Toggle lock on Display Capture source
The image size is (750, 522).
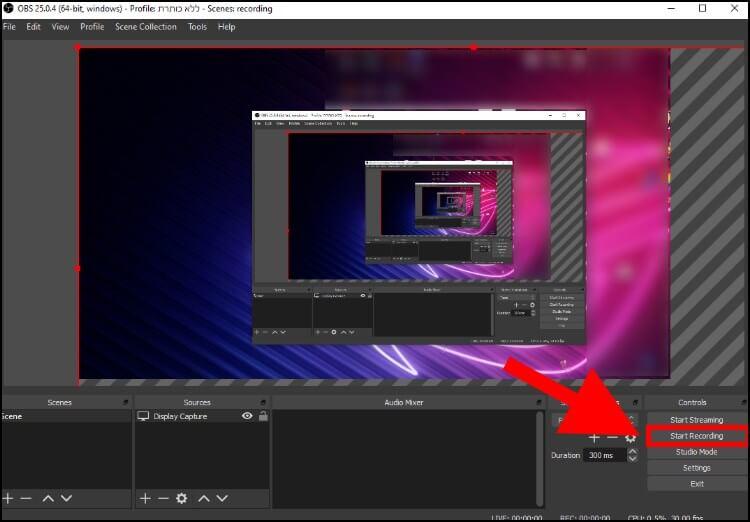(x=263, y=416)
